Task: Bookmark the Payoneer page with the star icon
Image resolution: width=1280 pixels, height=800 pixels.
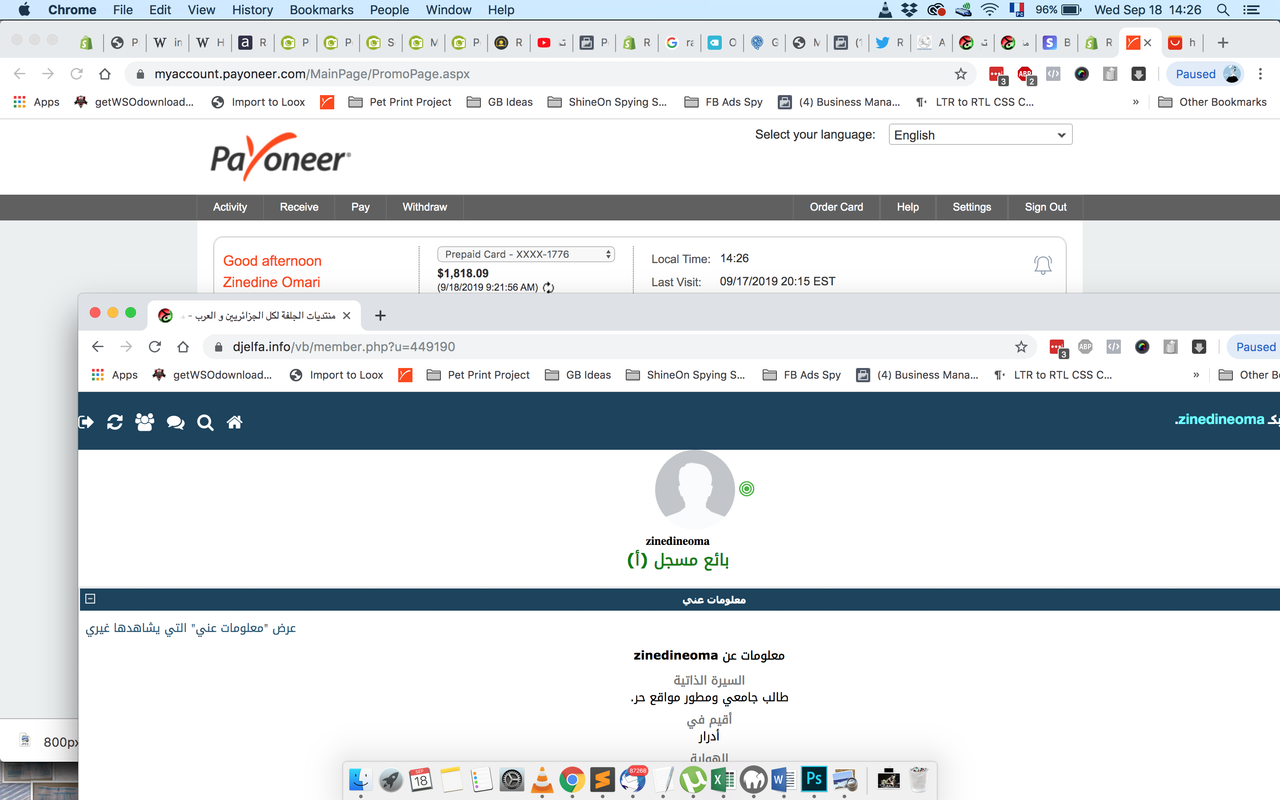Action: [x=961, y=74]
